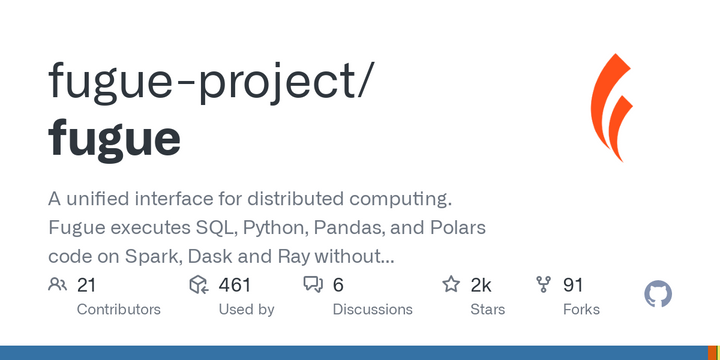Click the 2k stars count
The image size is (720, 360).
point(481,285)
